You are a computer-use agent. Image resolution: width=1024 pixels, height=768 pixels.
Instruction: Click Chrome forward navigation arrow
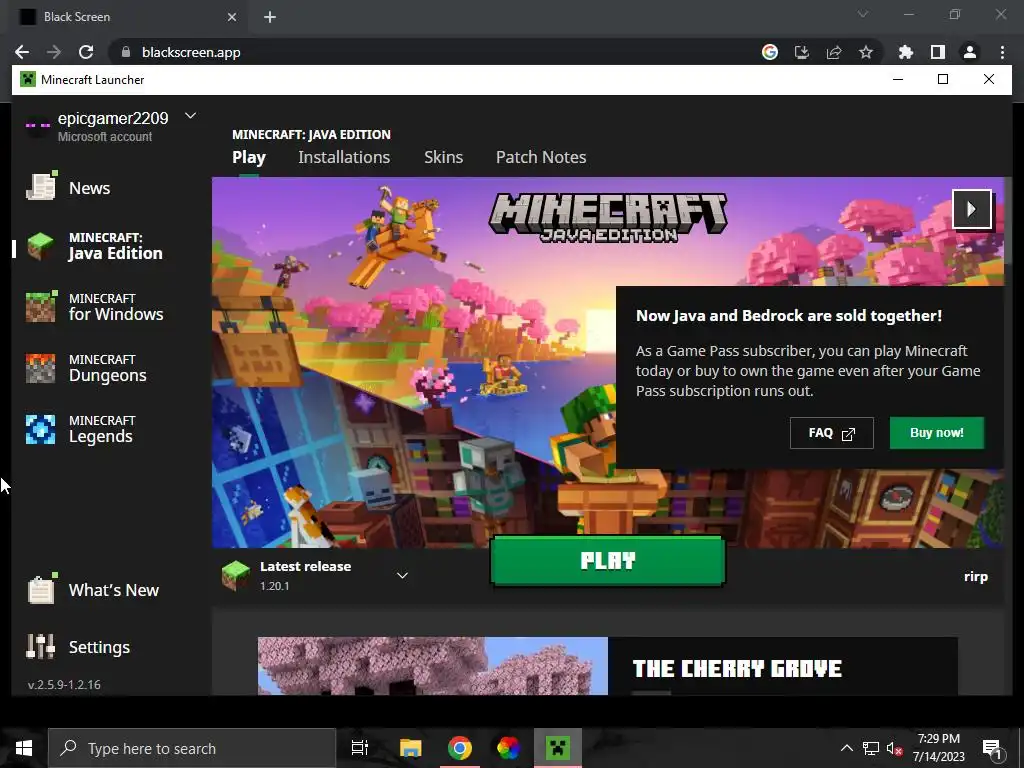pyautogui.click(x=54, y=52)
